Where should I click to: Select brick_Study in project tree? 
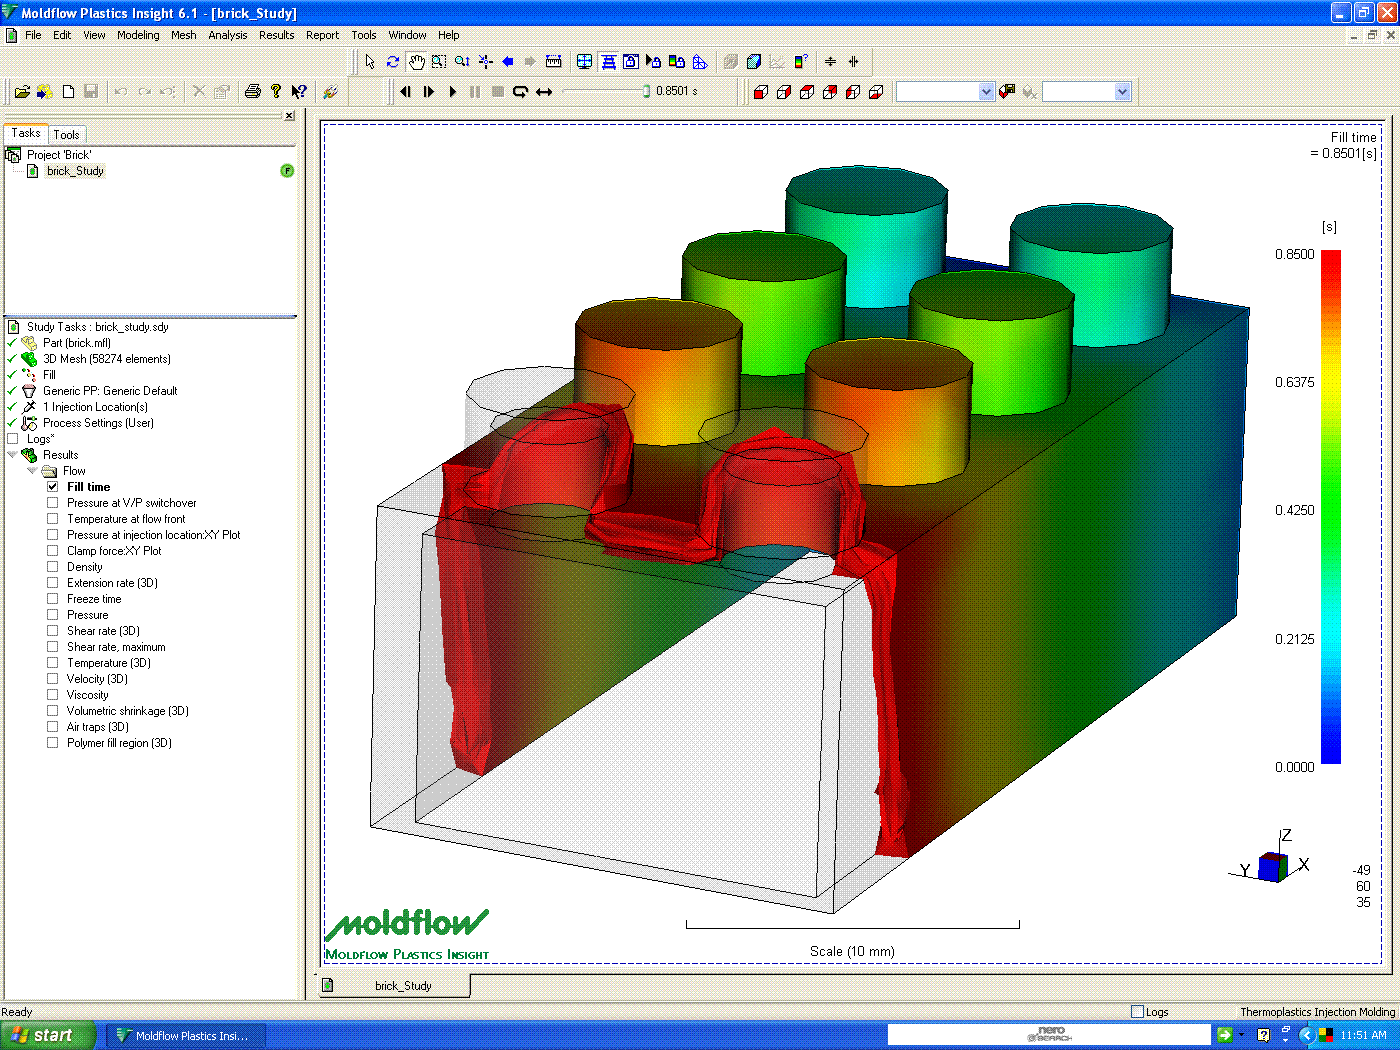[x=75, y=171]
